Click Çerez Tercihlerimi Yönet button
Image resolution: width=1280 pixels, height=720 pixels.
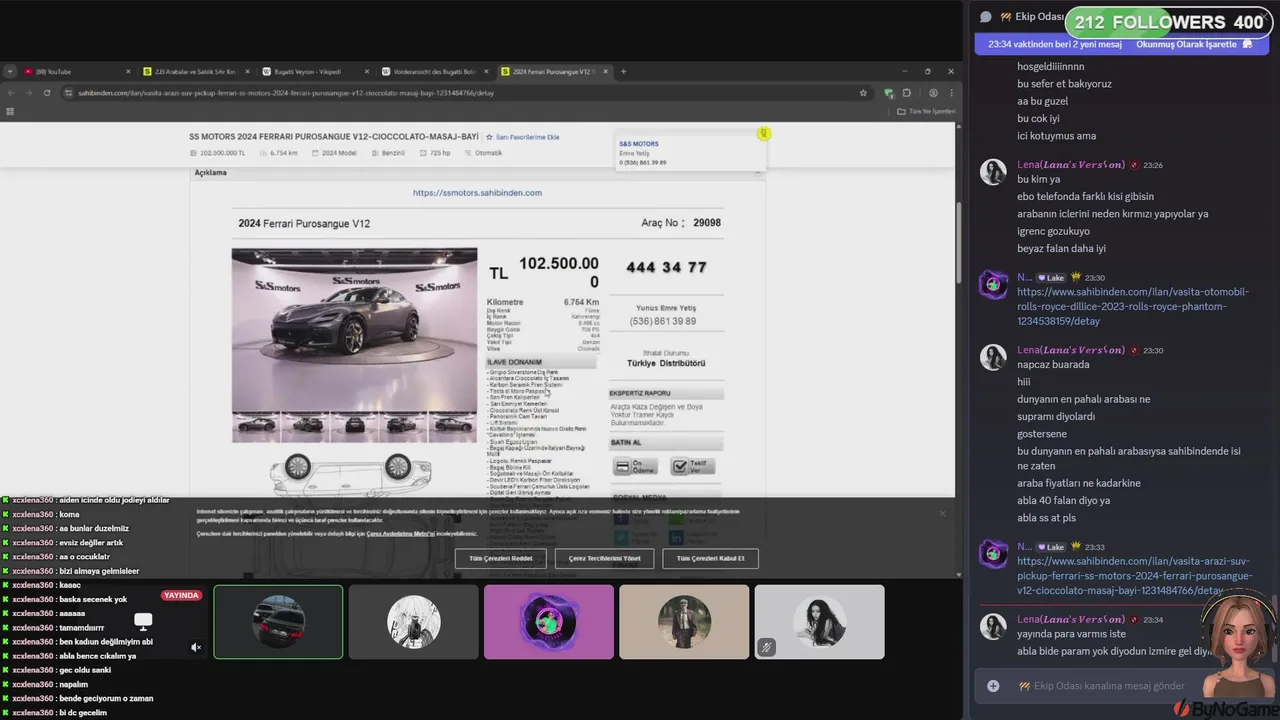pos(604,558)
